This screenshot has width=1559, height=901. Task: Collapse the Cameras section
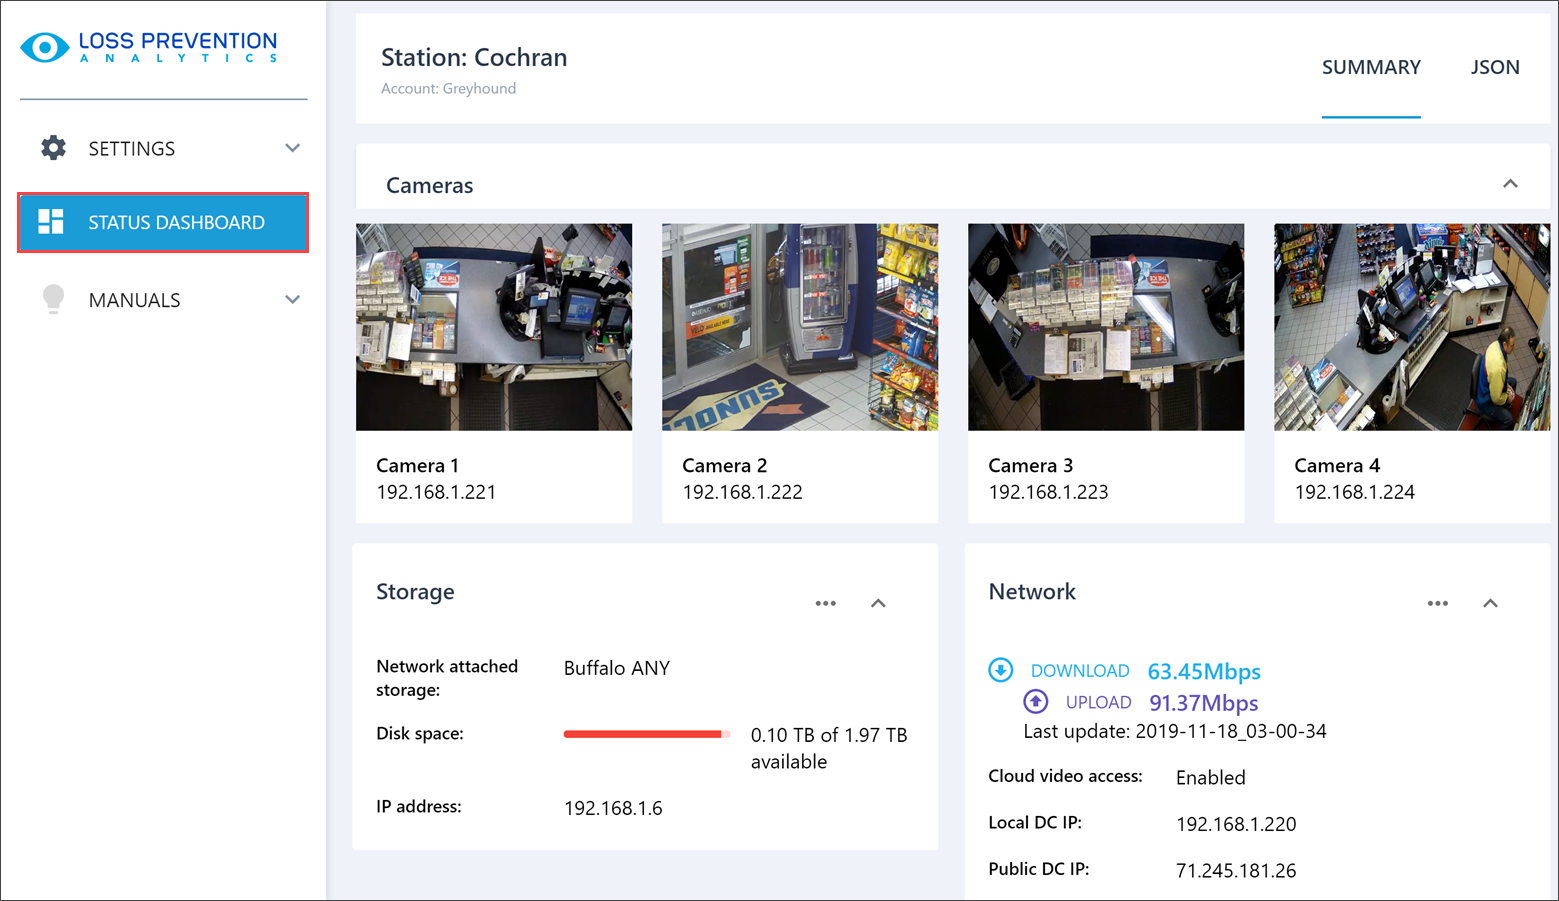(x=1510, y=184)
